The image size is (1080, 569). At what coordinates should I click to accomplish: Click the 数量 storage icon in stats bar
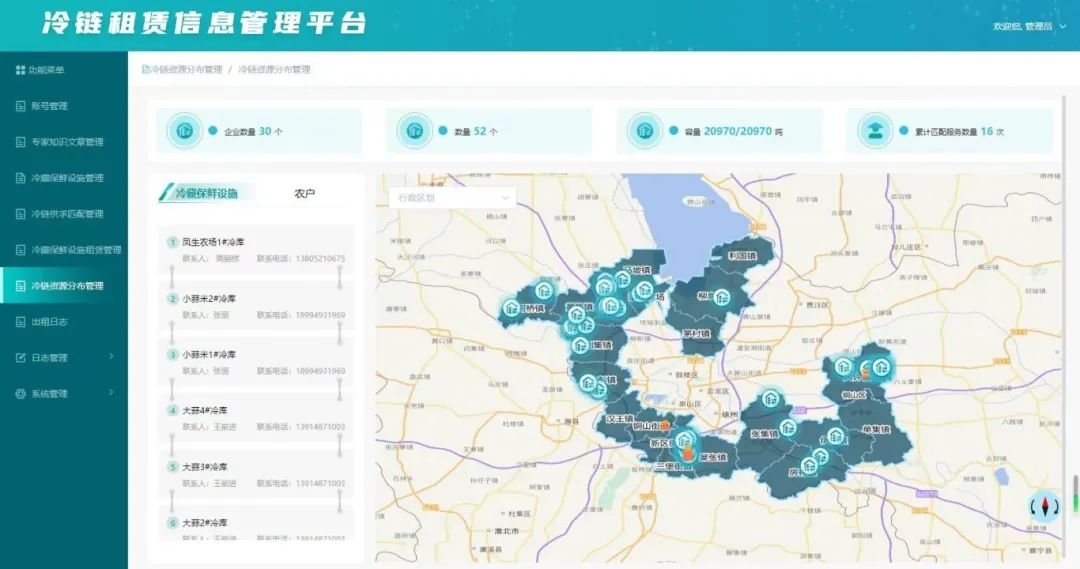413,131
